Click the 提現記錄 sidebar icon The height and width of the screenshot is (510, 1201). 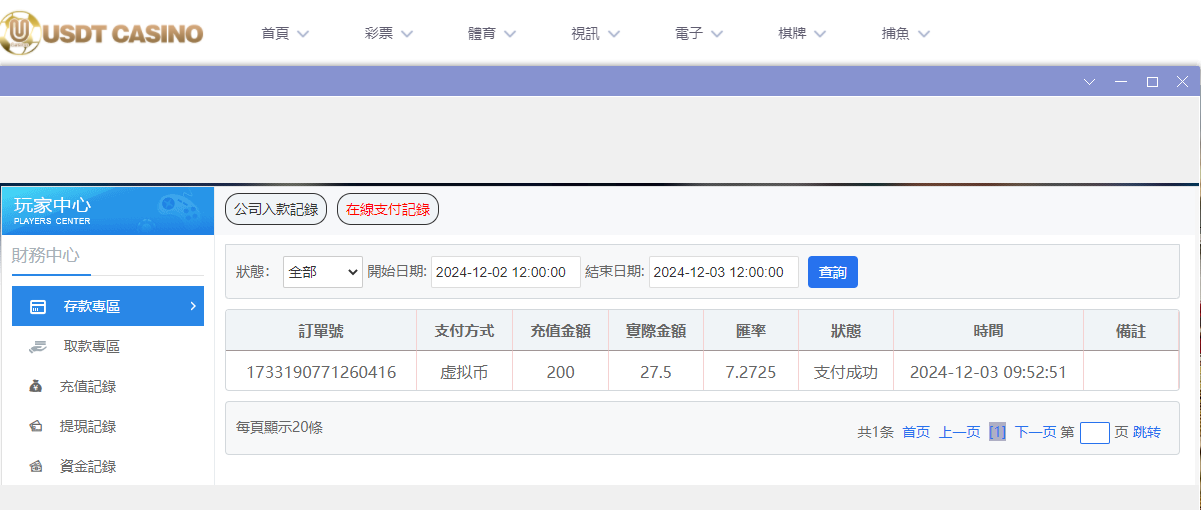[x=36, y=427]
